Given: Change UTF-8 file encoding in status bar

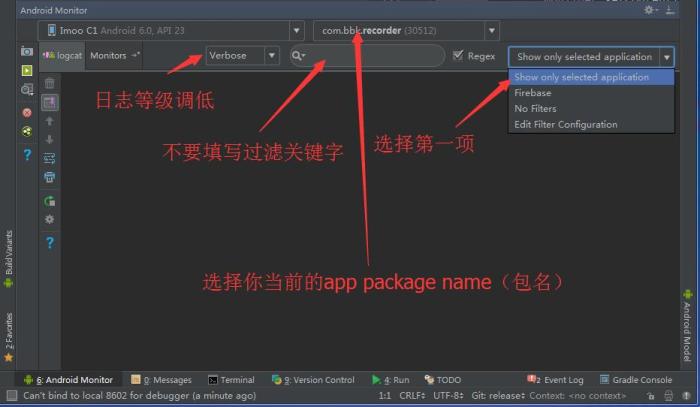Looking at the screenshot, I should [x=448, y=395].
